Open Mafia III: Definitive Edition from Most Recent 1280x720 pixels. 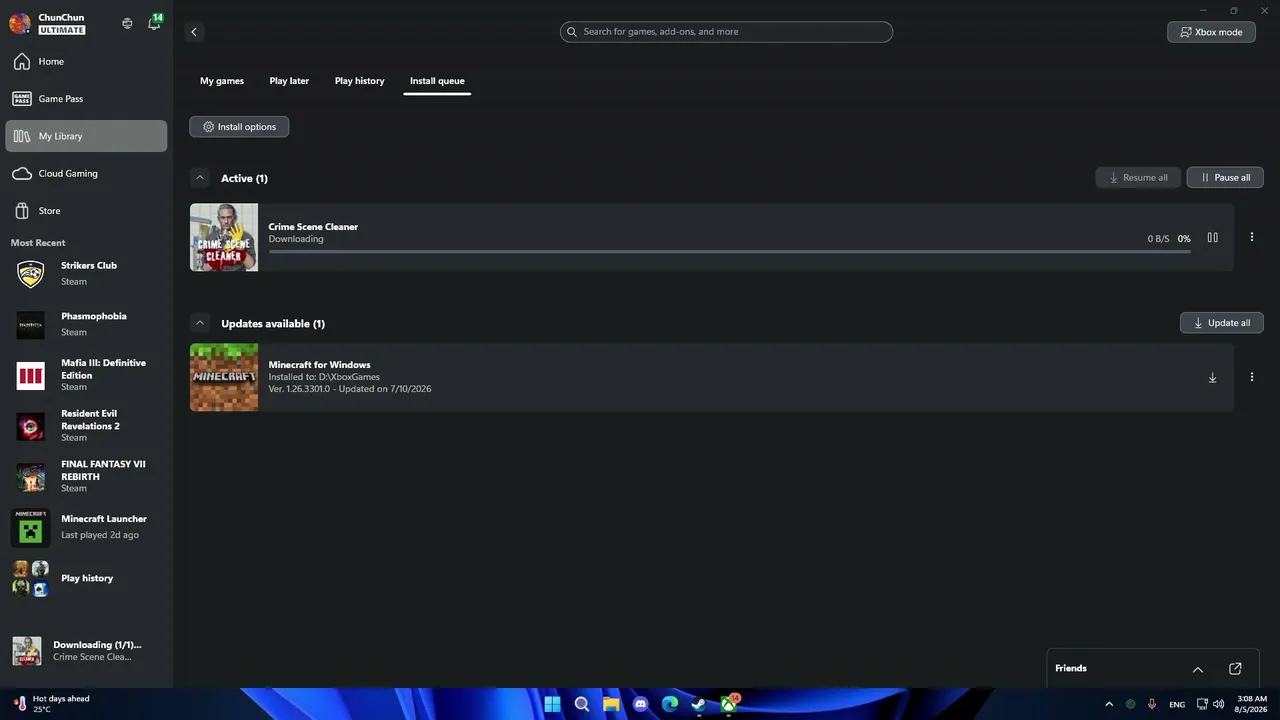click(86, 375)
